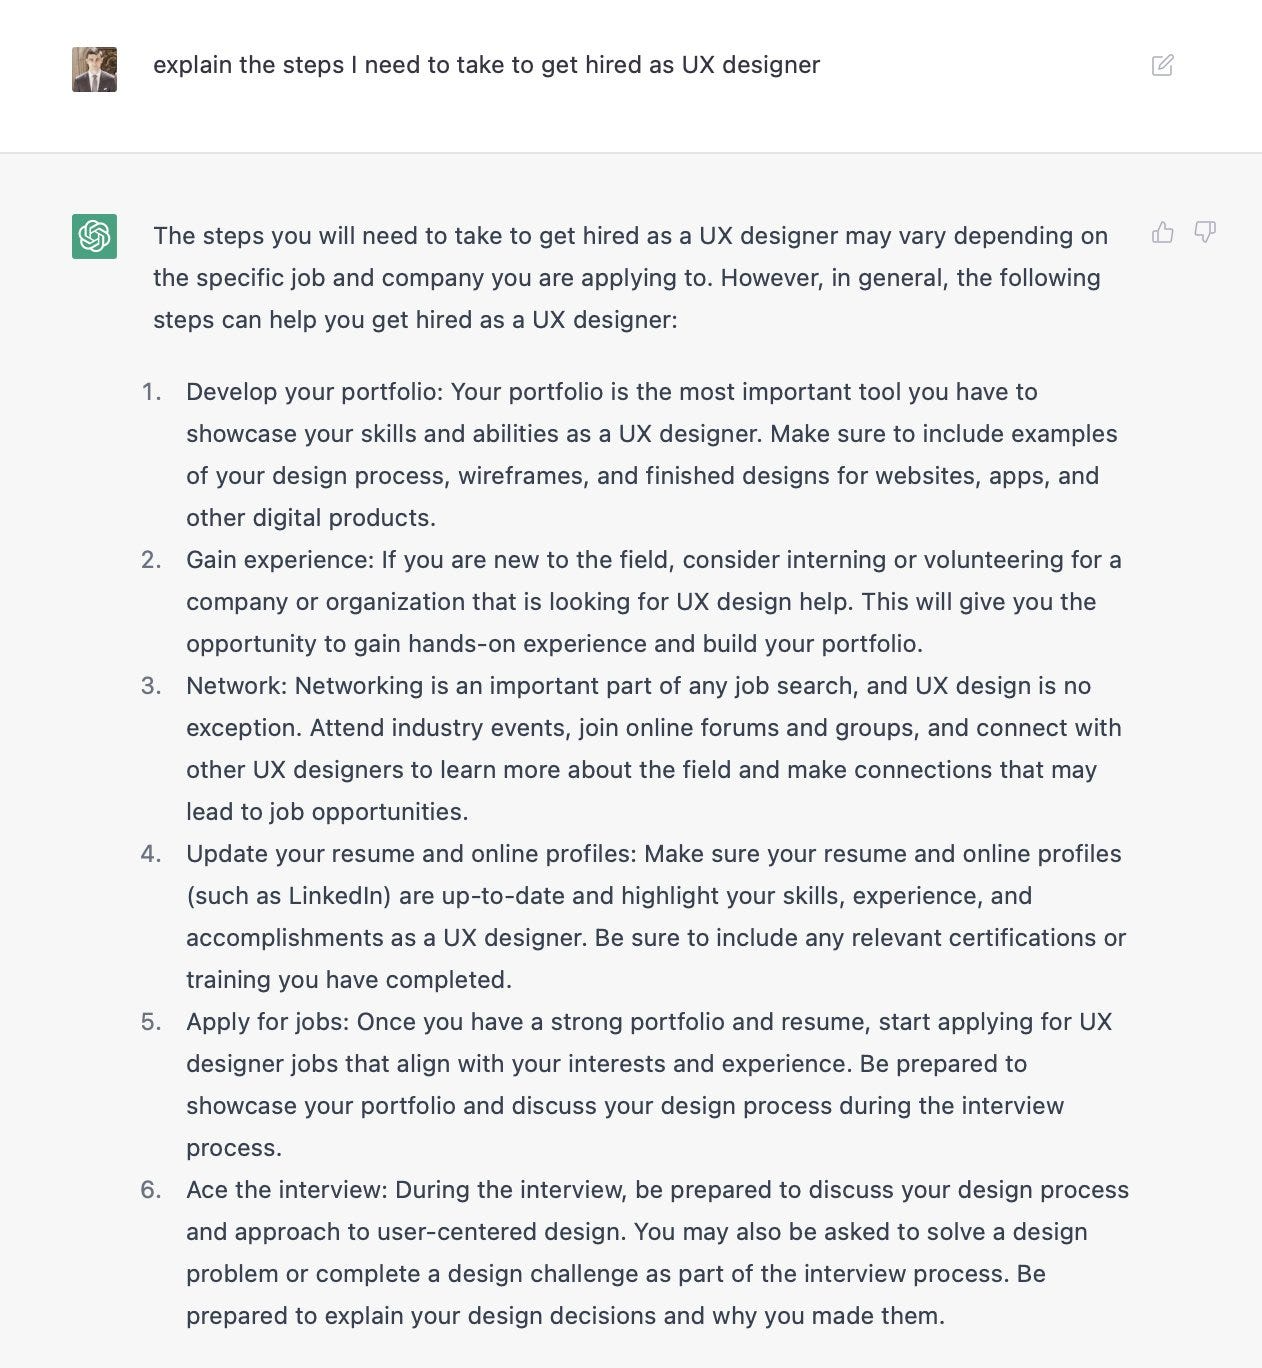1262x1368 pixels.
Task: Click the word 'LinkedIn' in step four
Action: (337, 896)
